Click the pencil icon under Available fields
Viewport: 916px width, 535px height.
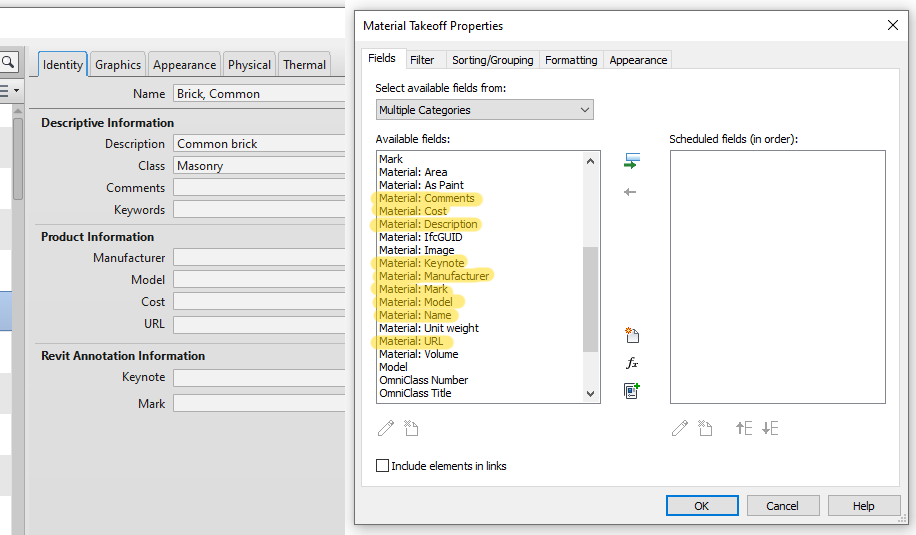(x=386, y=428)
